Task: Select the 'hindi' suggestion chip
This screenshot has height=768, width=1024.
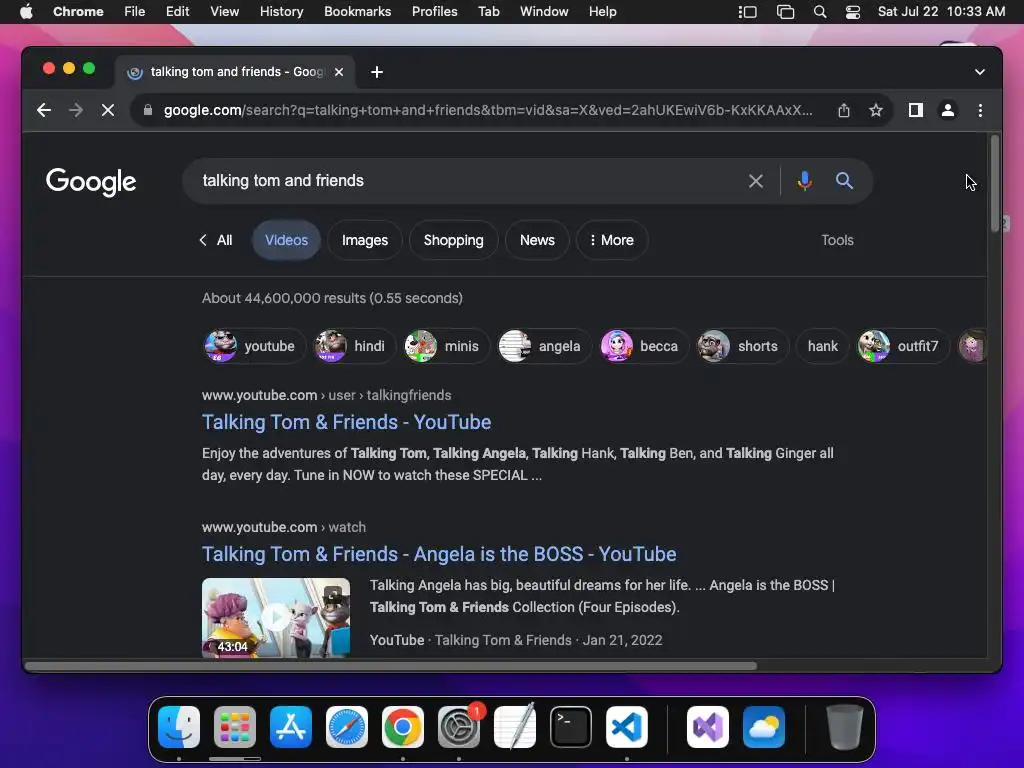Action: coord(355,346)
